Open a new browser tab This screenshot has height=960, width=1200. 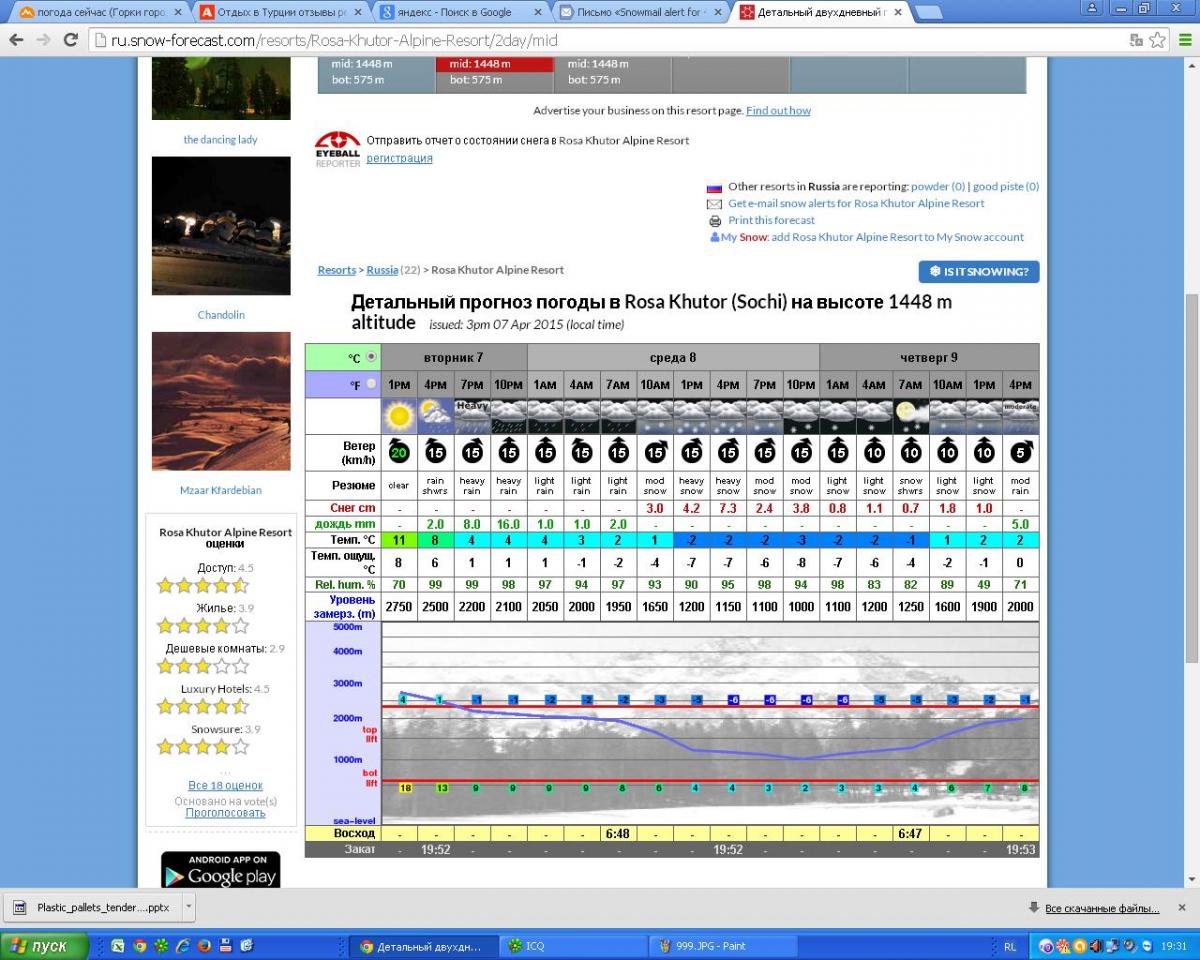(928, 13)
